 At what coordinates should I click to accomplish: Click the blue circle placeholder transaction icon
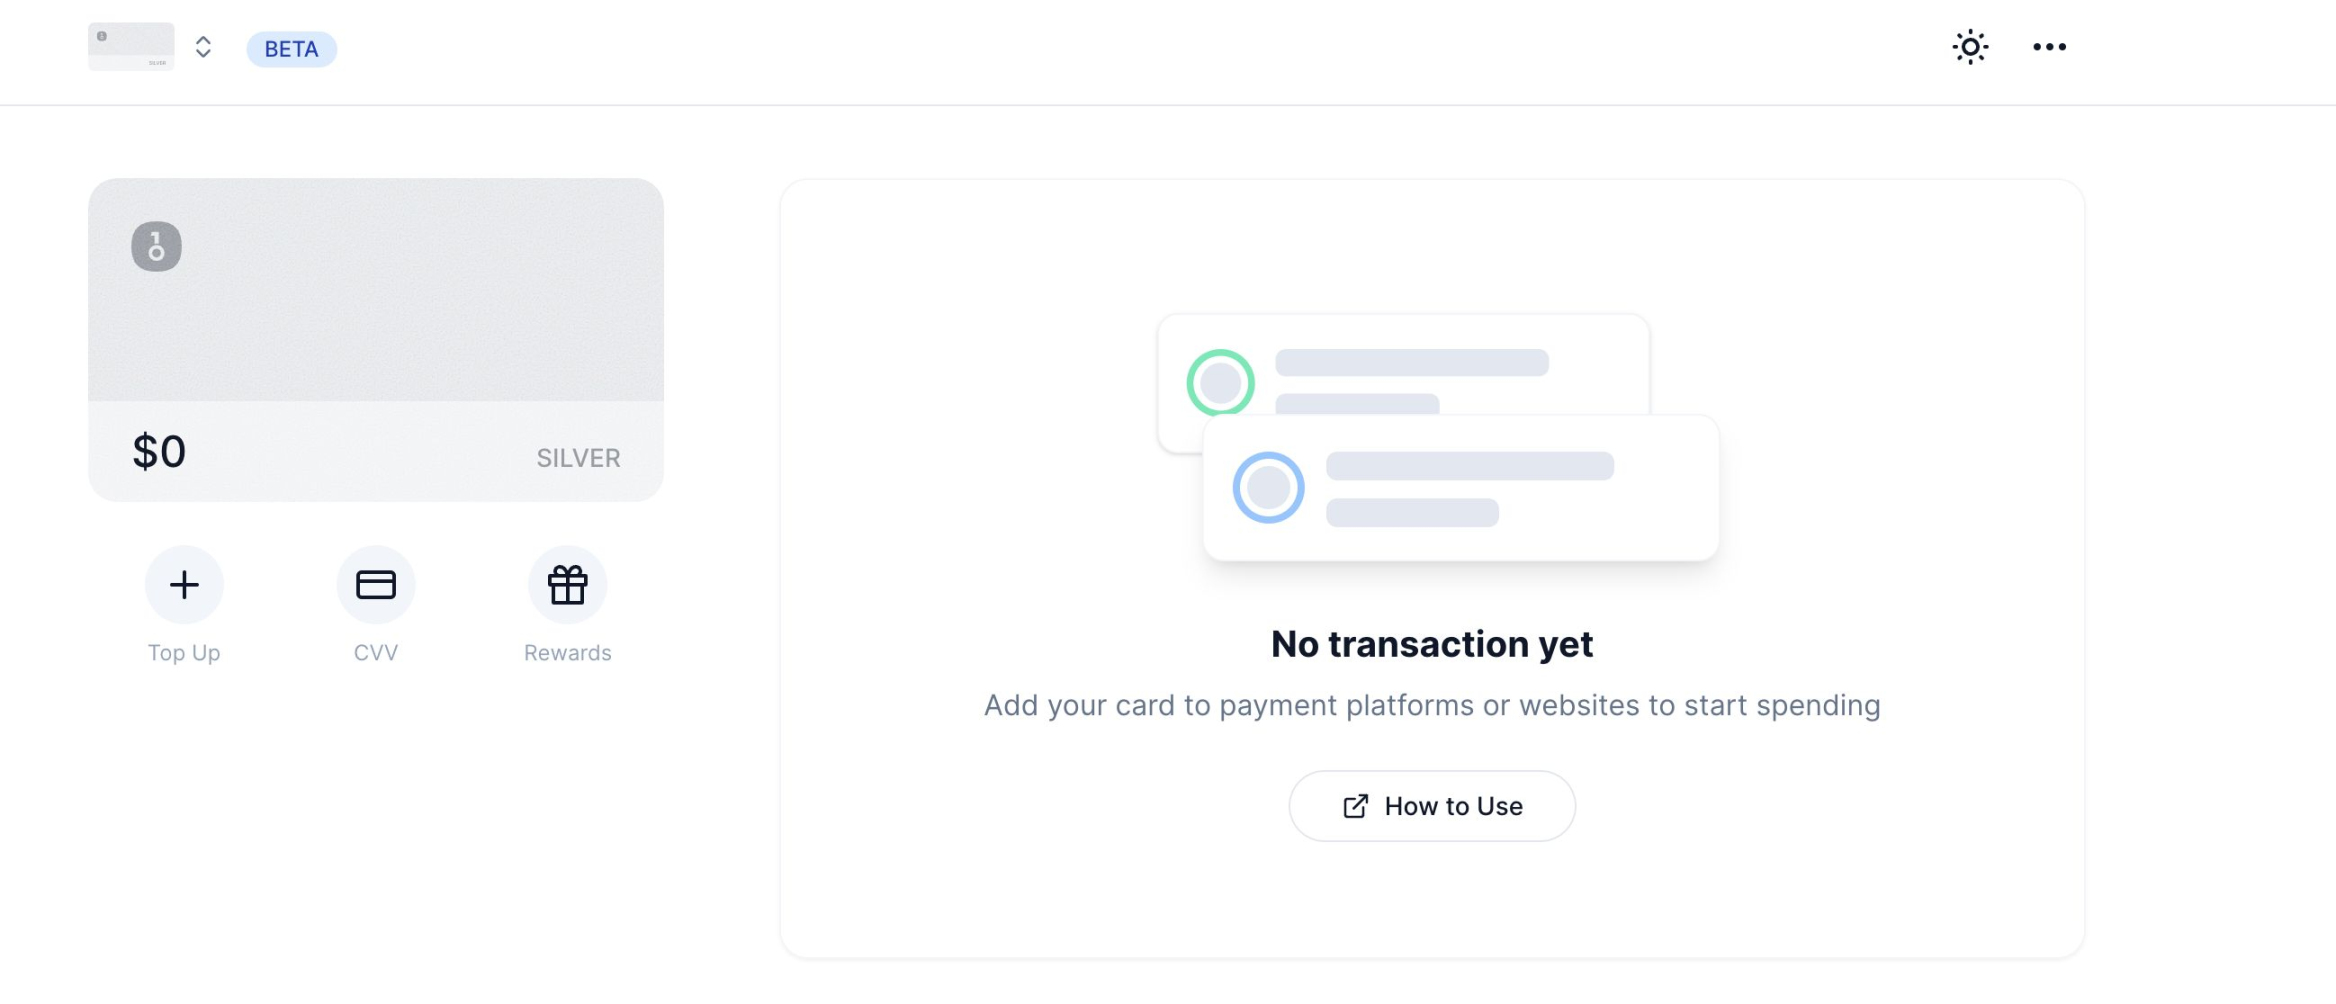(1268, 488)
